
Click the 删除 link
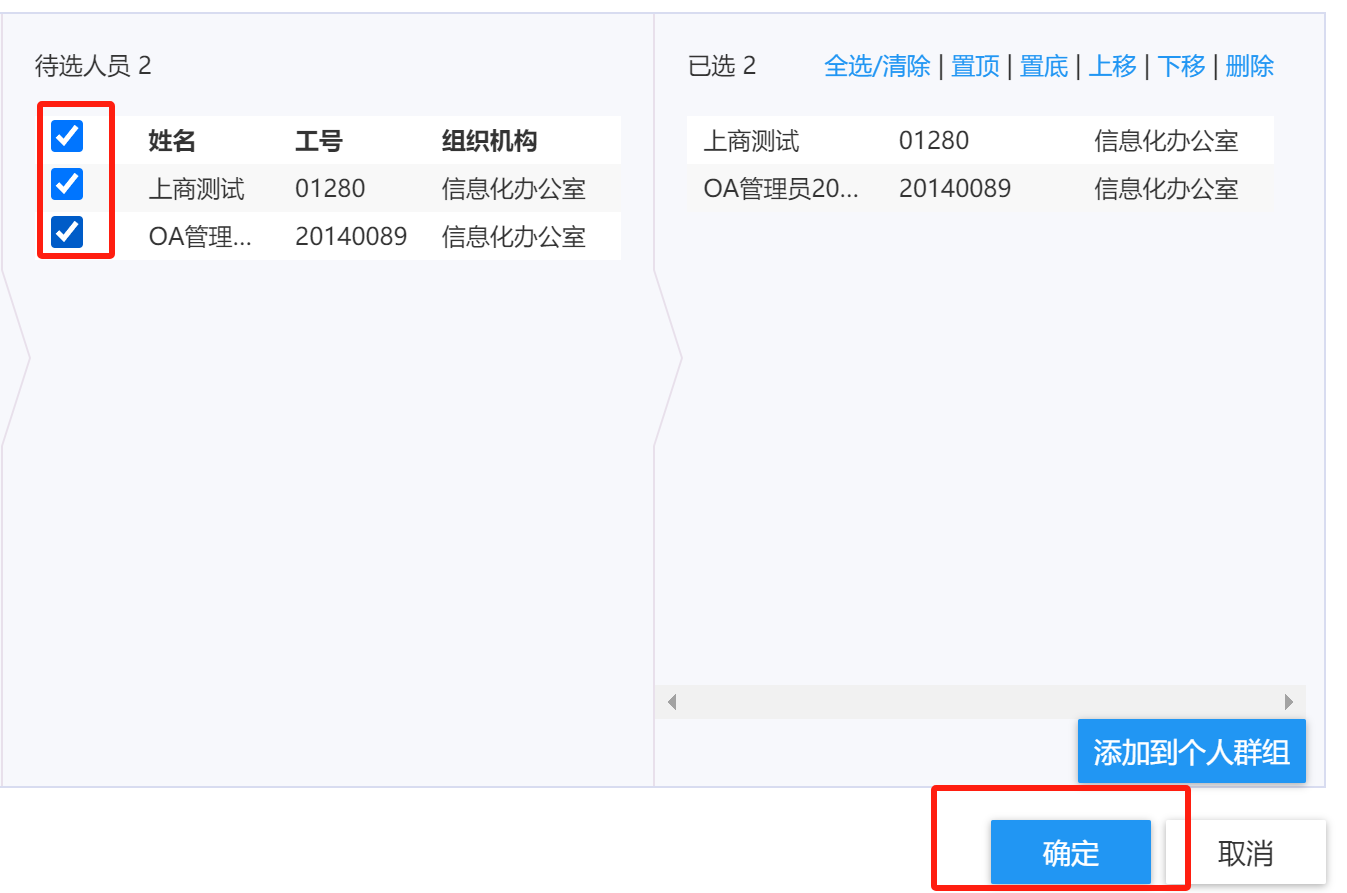point(1249,66)
